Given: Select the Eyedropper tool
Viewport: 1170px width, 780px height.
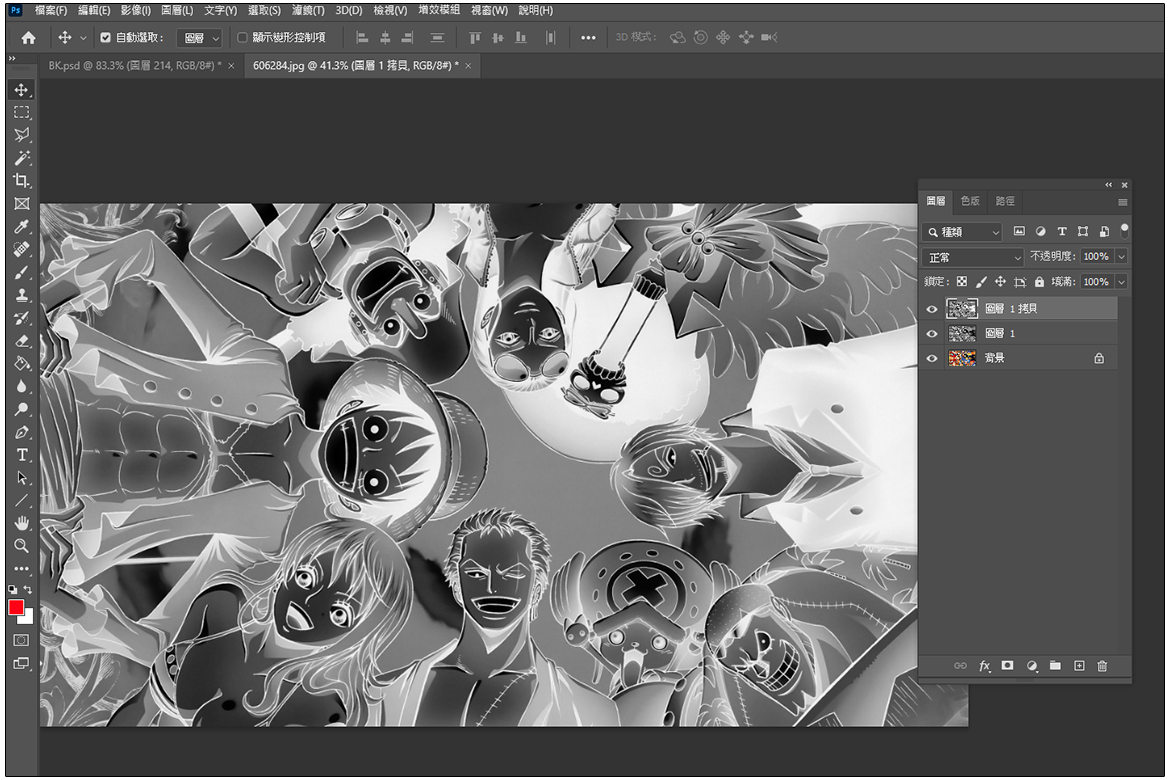Looking at the screenshot, I should (x=21, y=226).
